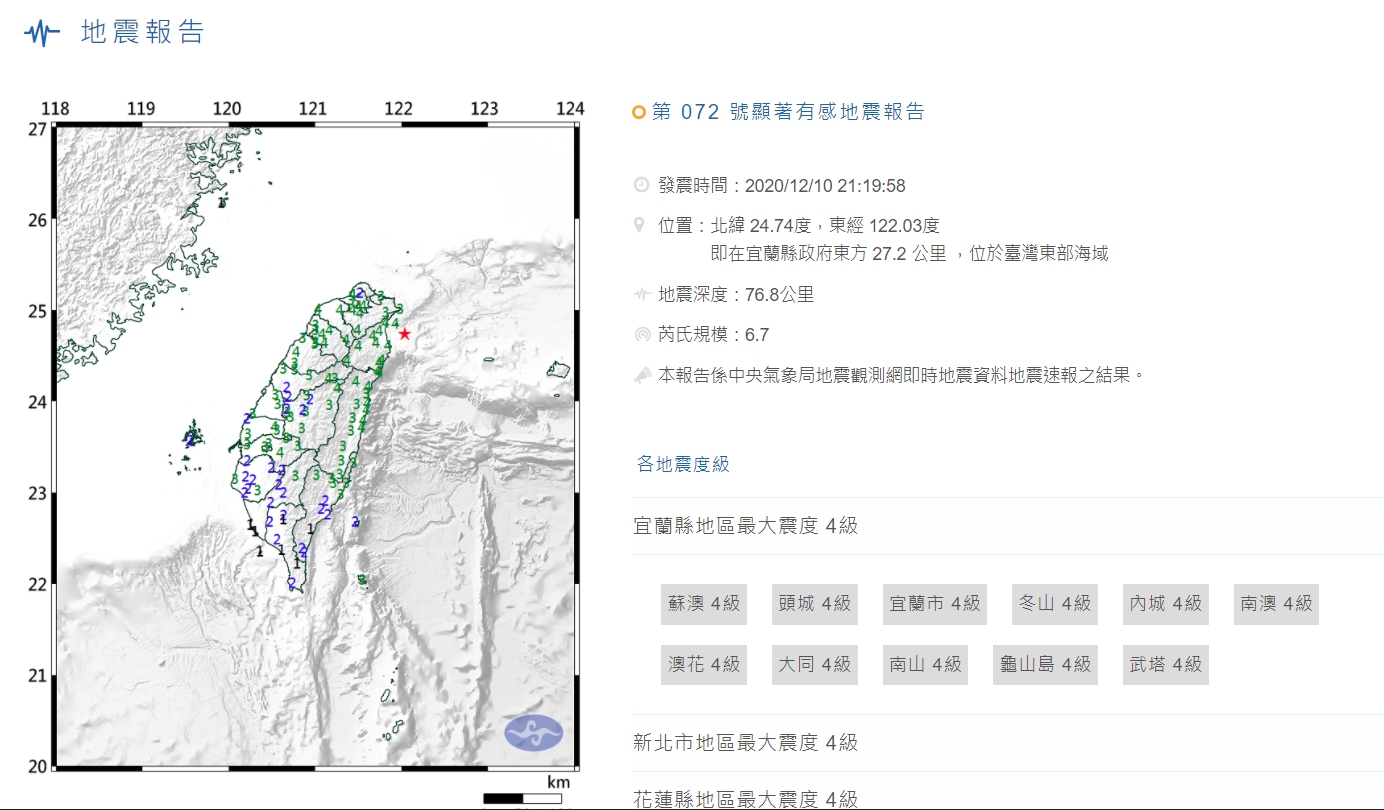1384x810 pixels.
Task: Click the 武塔 4級 station tag
Action: click(1165, 664)
